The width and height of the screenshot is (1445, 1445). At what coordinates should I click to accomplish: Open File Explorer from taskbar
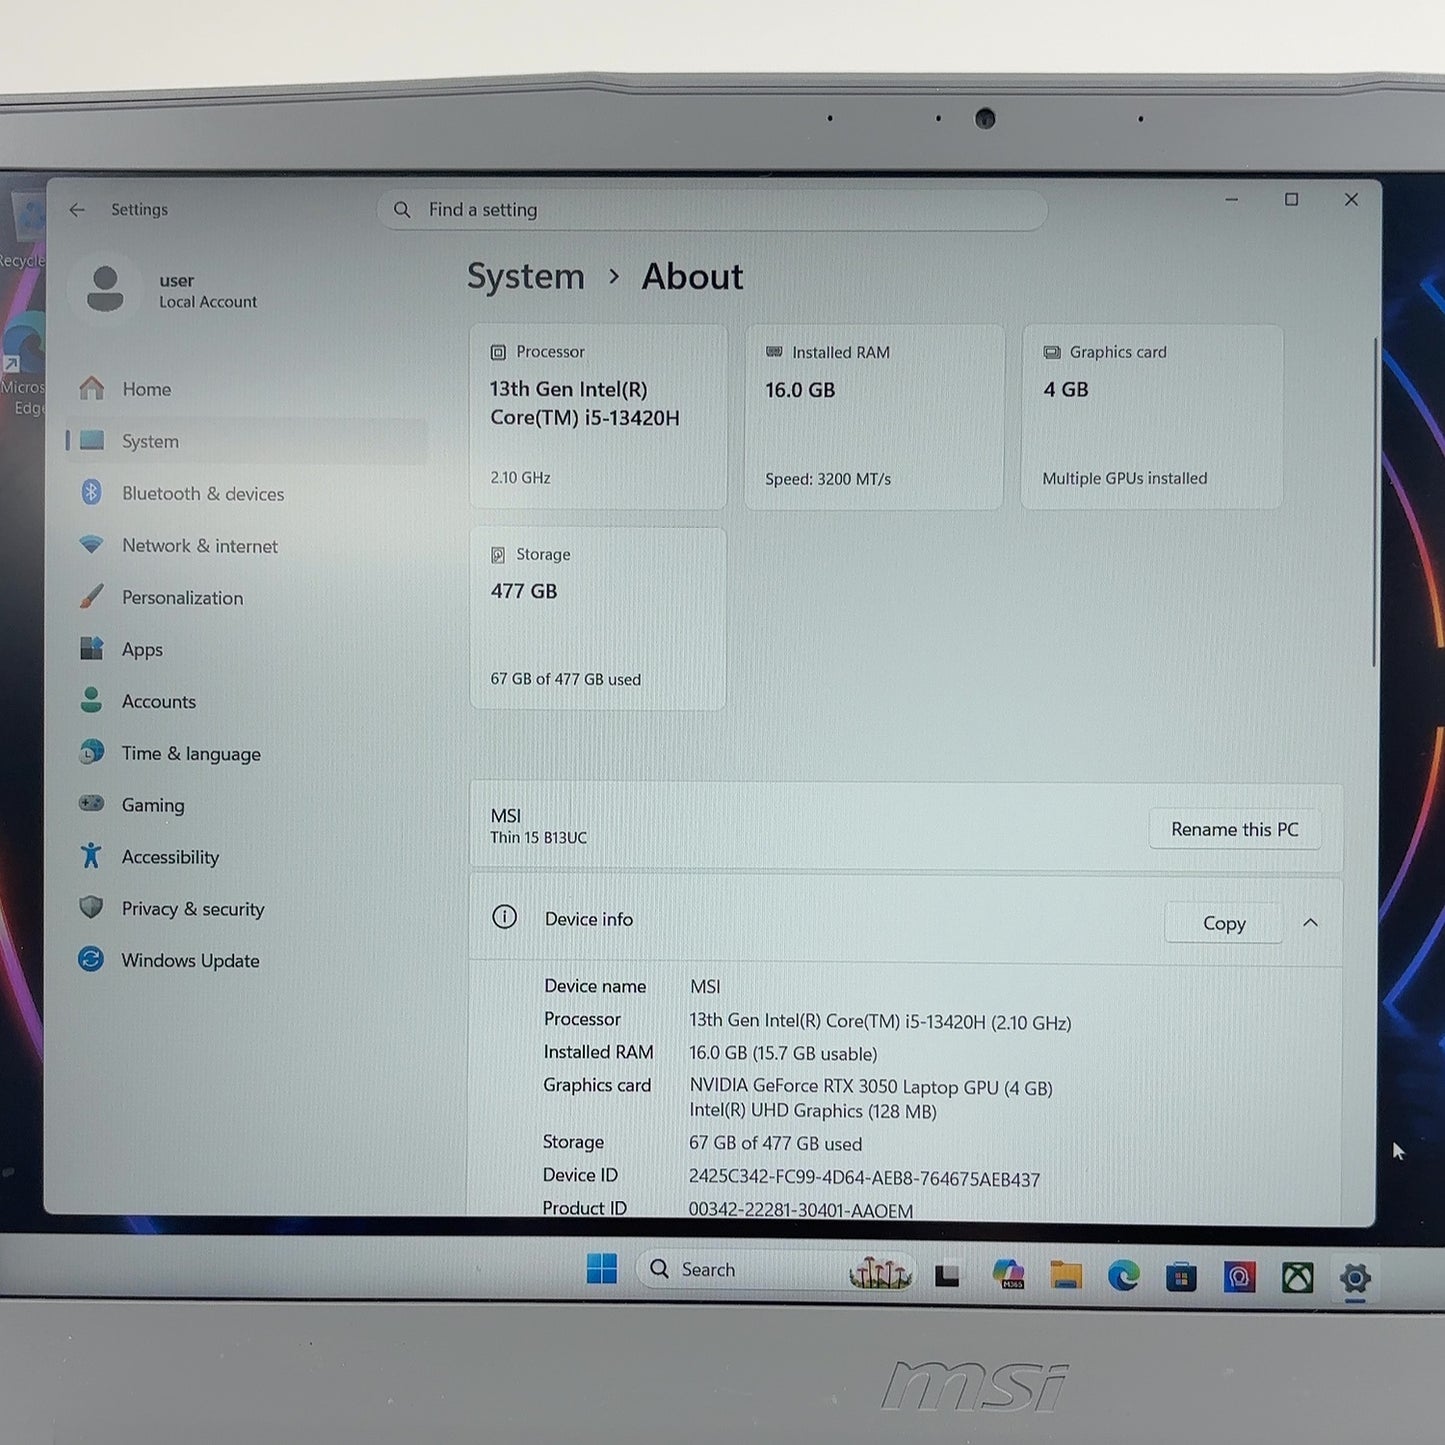(1066, 1275)
